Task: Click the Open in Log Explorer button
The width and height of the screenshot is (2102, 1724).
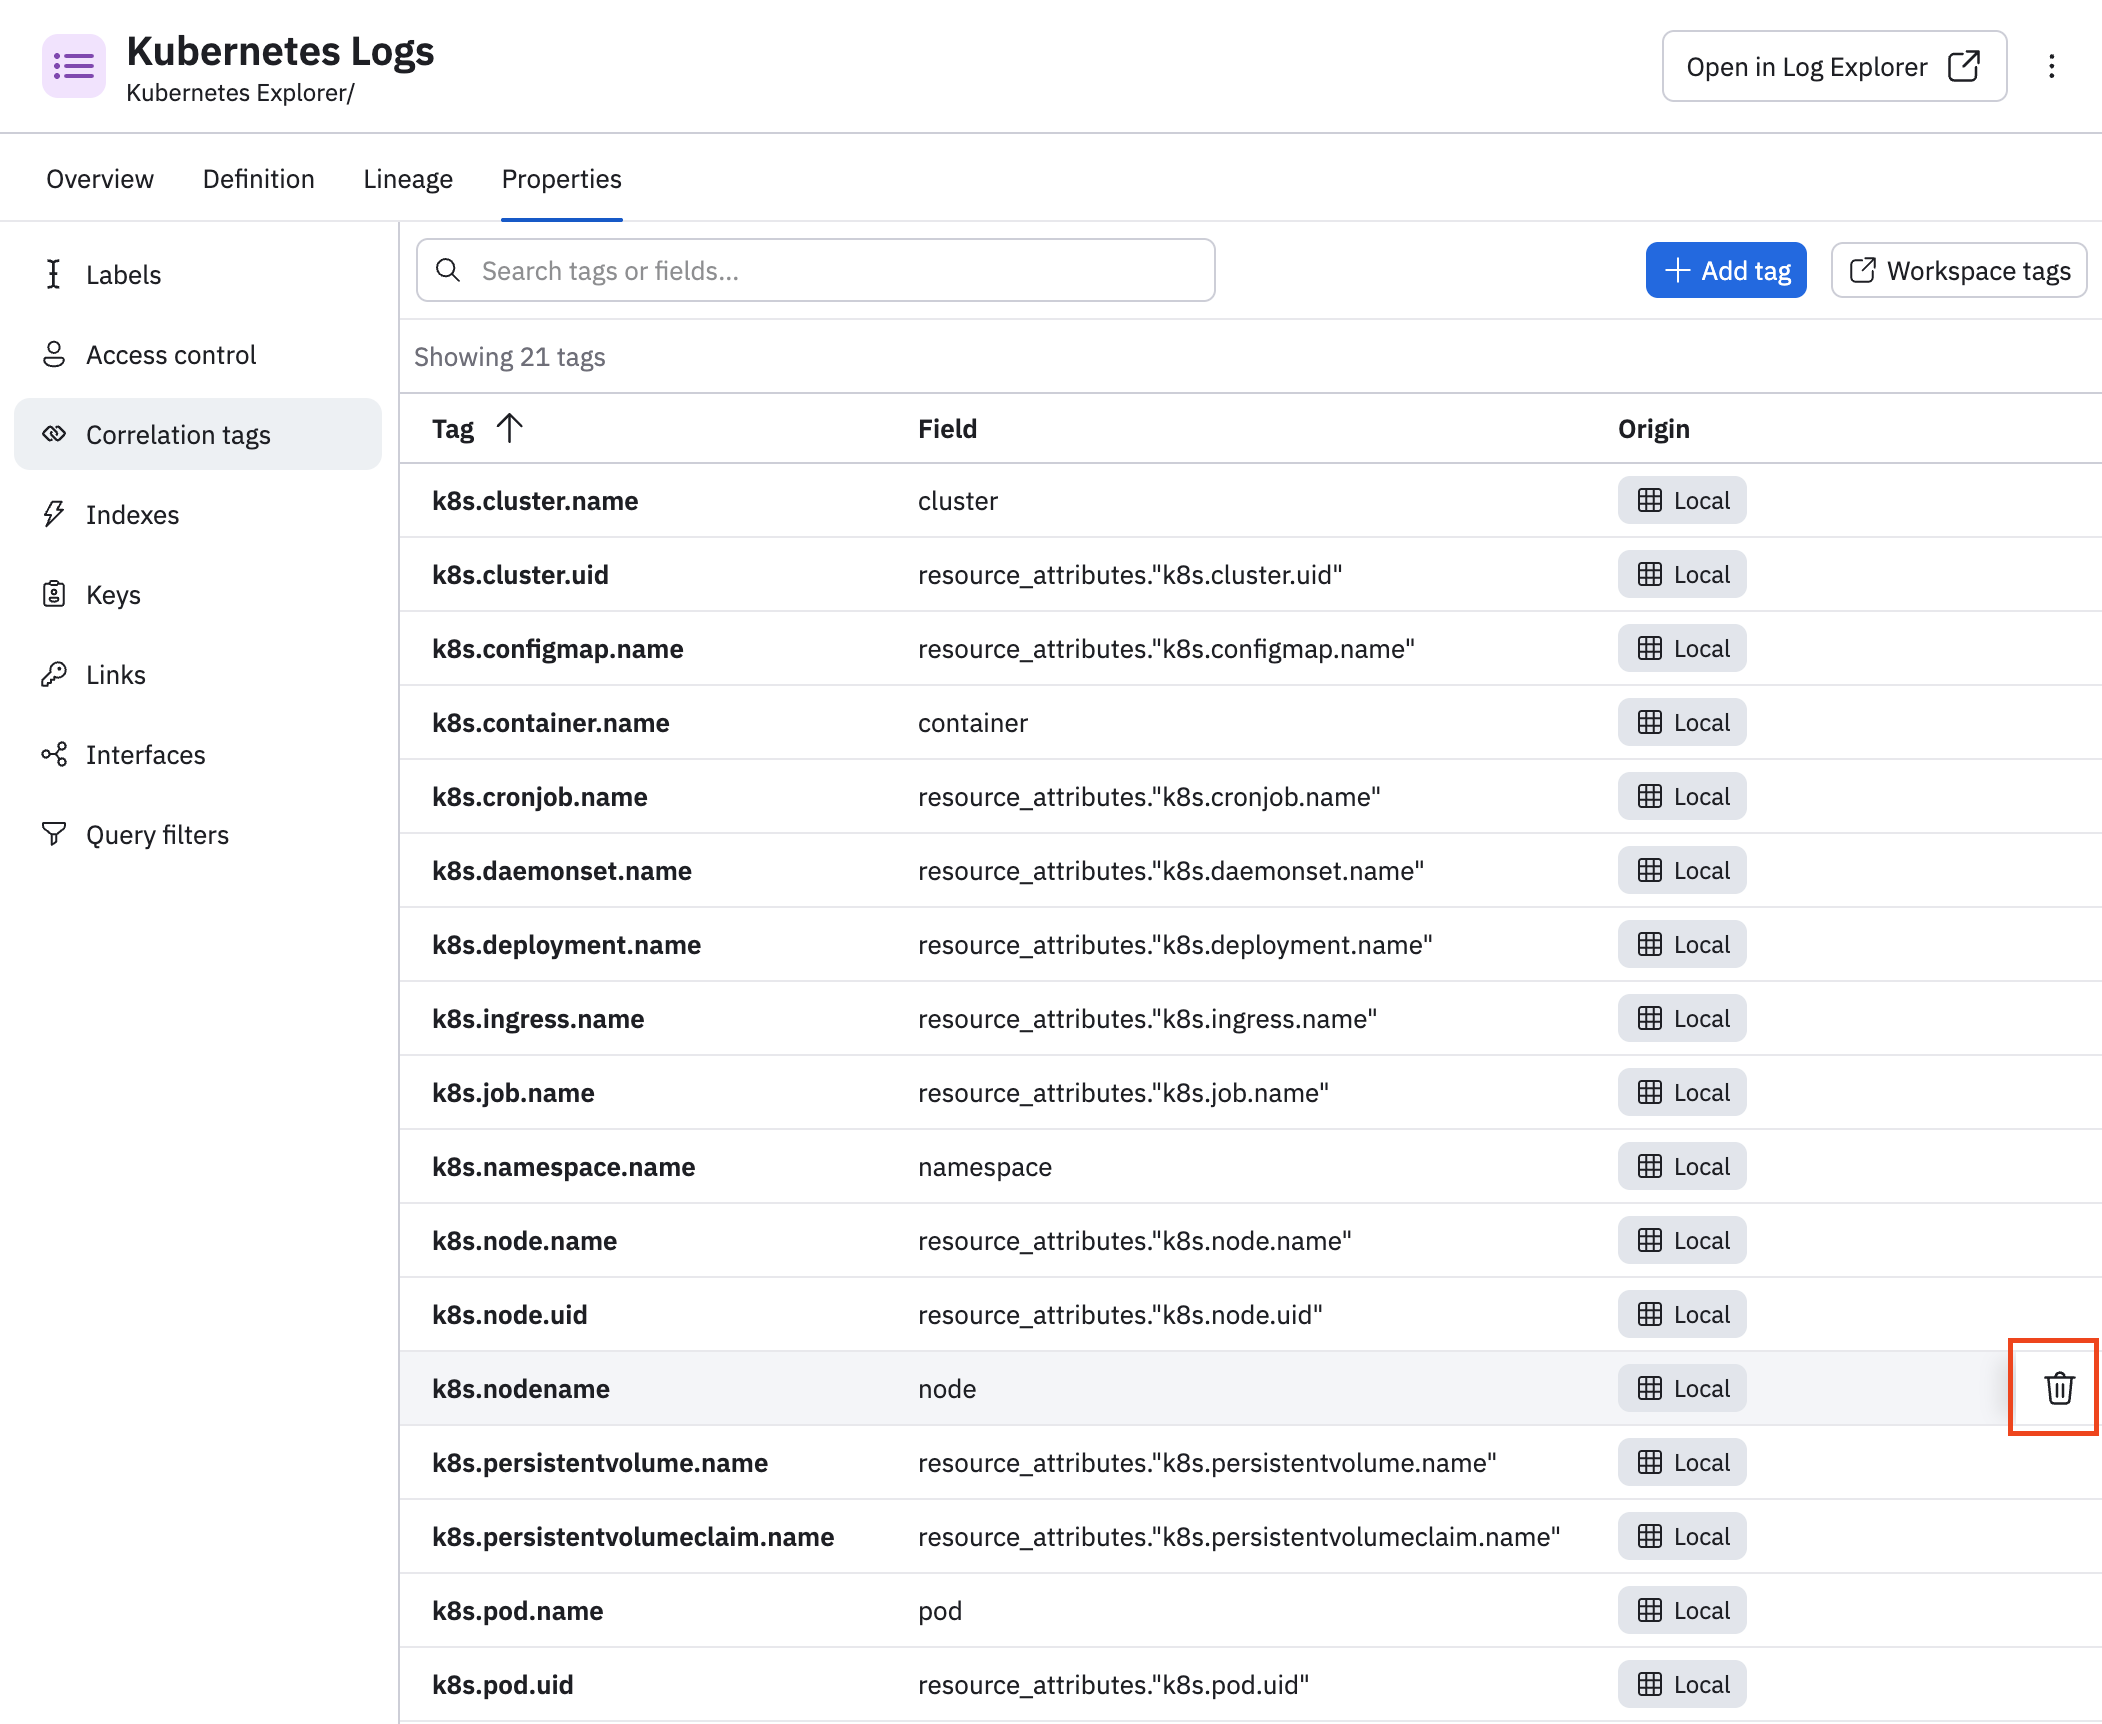Action: pos(1834,66)
